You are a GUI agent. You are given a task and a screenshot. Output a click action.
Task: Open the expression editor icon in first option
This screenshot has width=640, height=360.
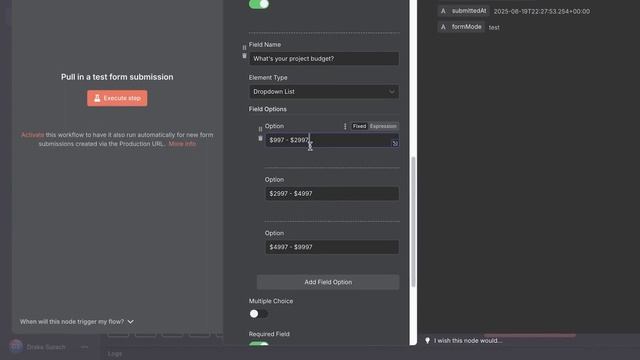point(395,143)
